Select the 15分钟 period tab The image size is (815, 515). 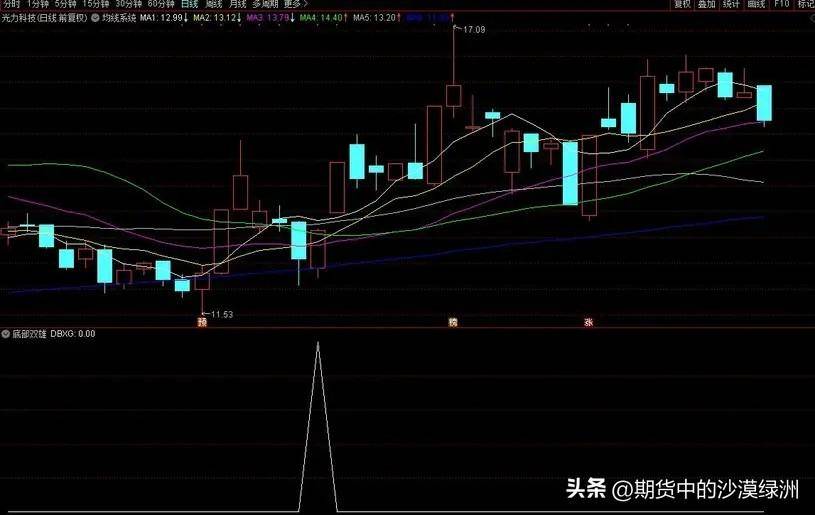click(96, 4)
